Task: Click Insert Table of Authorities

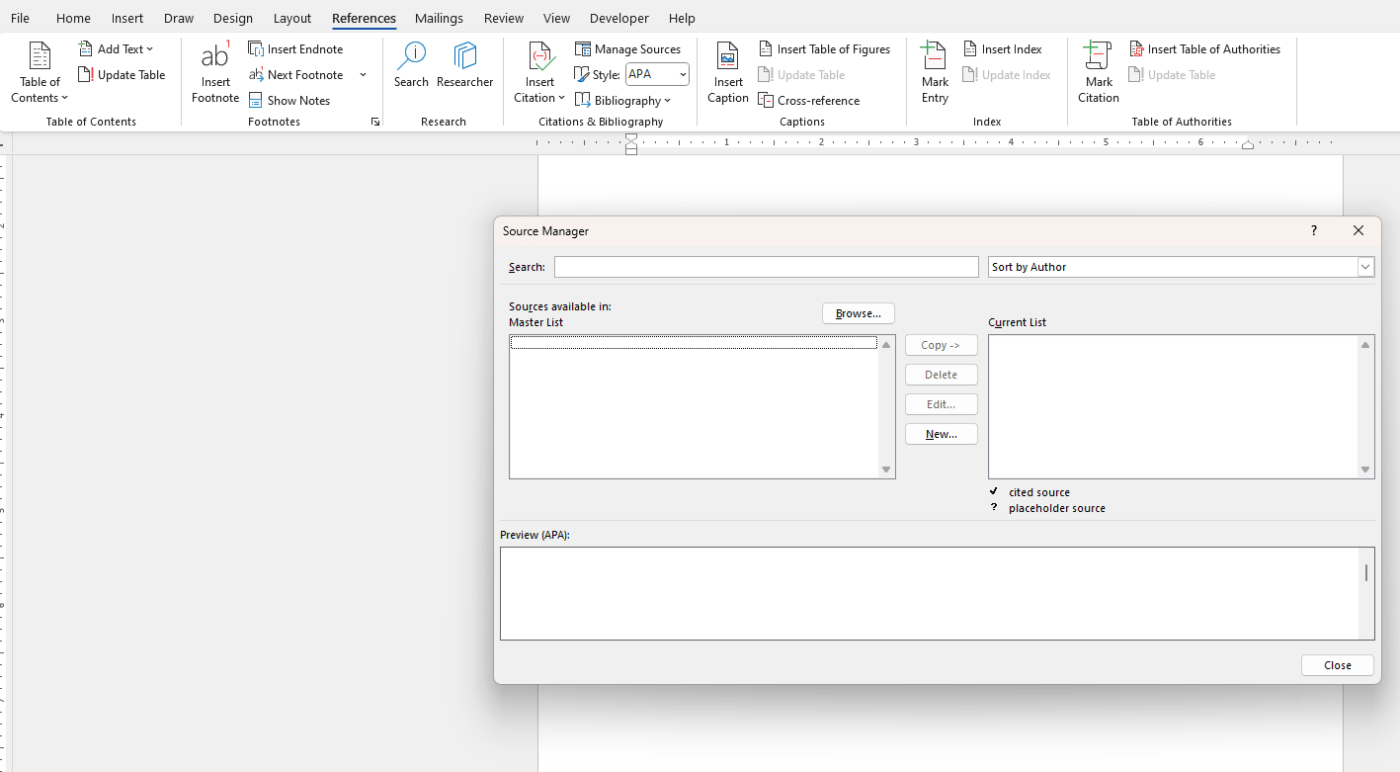Action: [1205, 49]
